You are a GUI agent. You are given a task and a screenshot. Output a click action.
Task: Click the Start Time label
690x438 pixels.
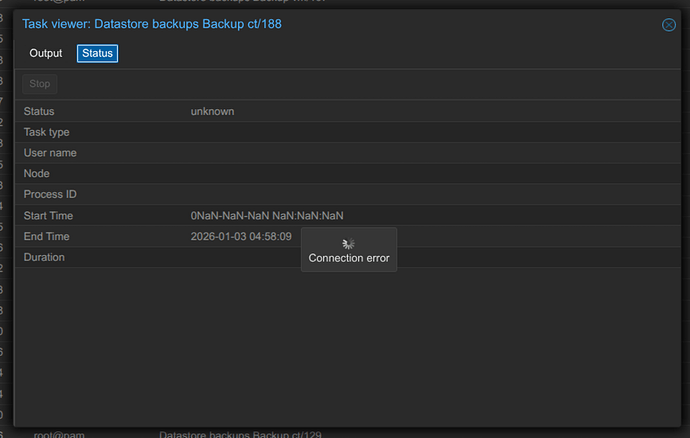tap(48, 216)
